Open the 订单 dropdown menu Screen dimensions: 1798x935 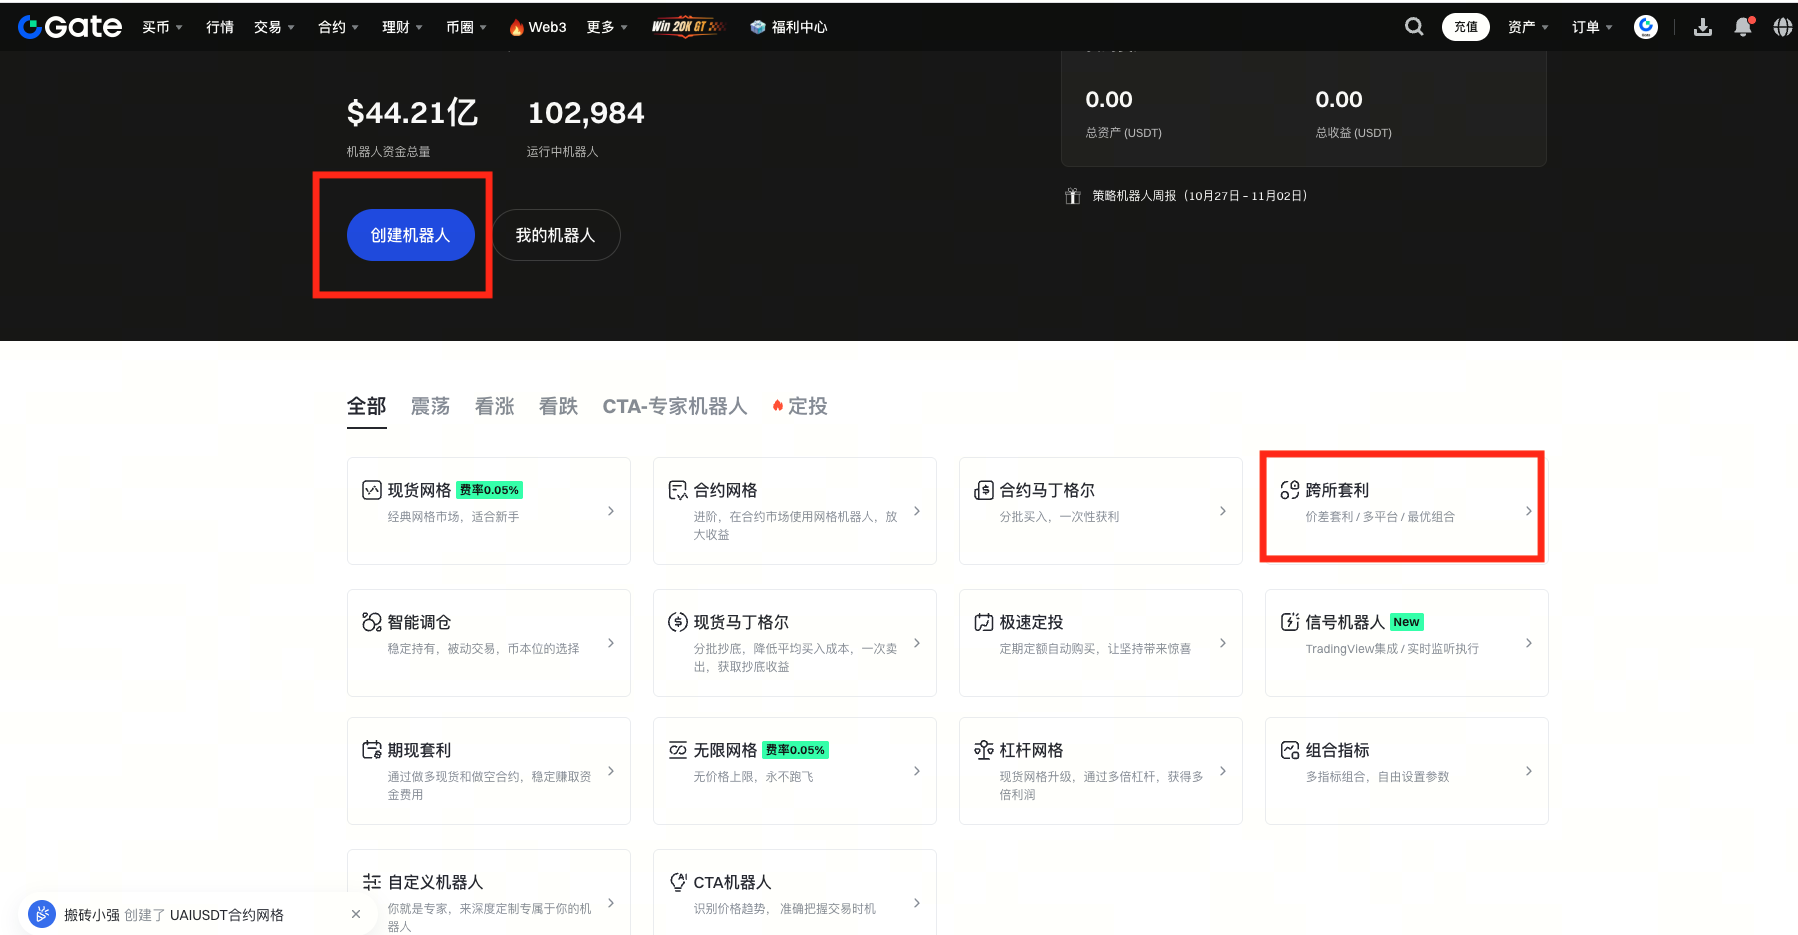click(x=1591, y=27)
